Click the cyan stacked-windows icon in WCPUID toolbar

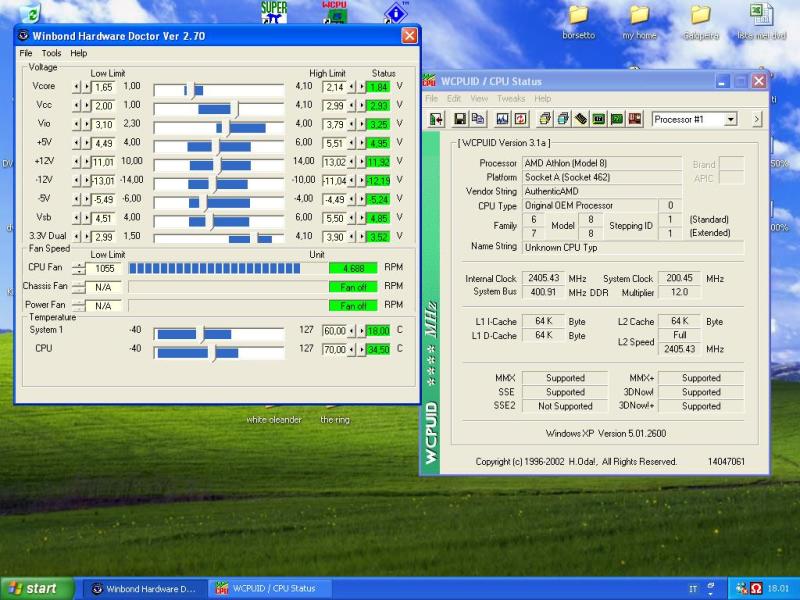(x=563, y=119)
